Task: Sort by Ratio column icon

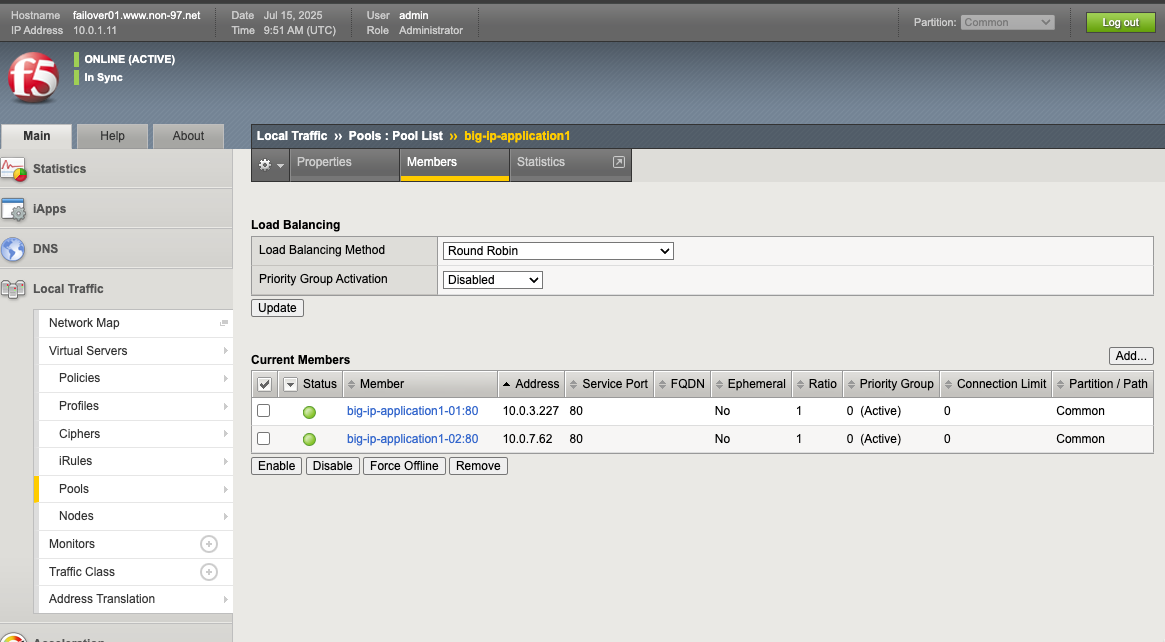Action: click(800, 384)
